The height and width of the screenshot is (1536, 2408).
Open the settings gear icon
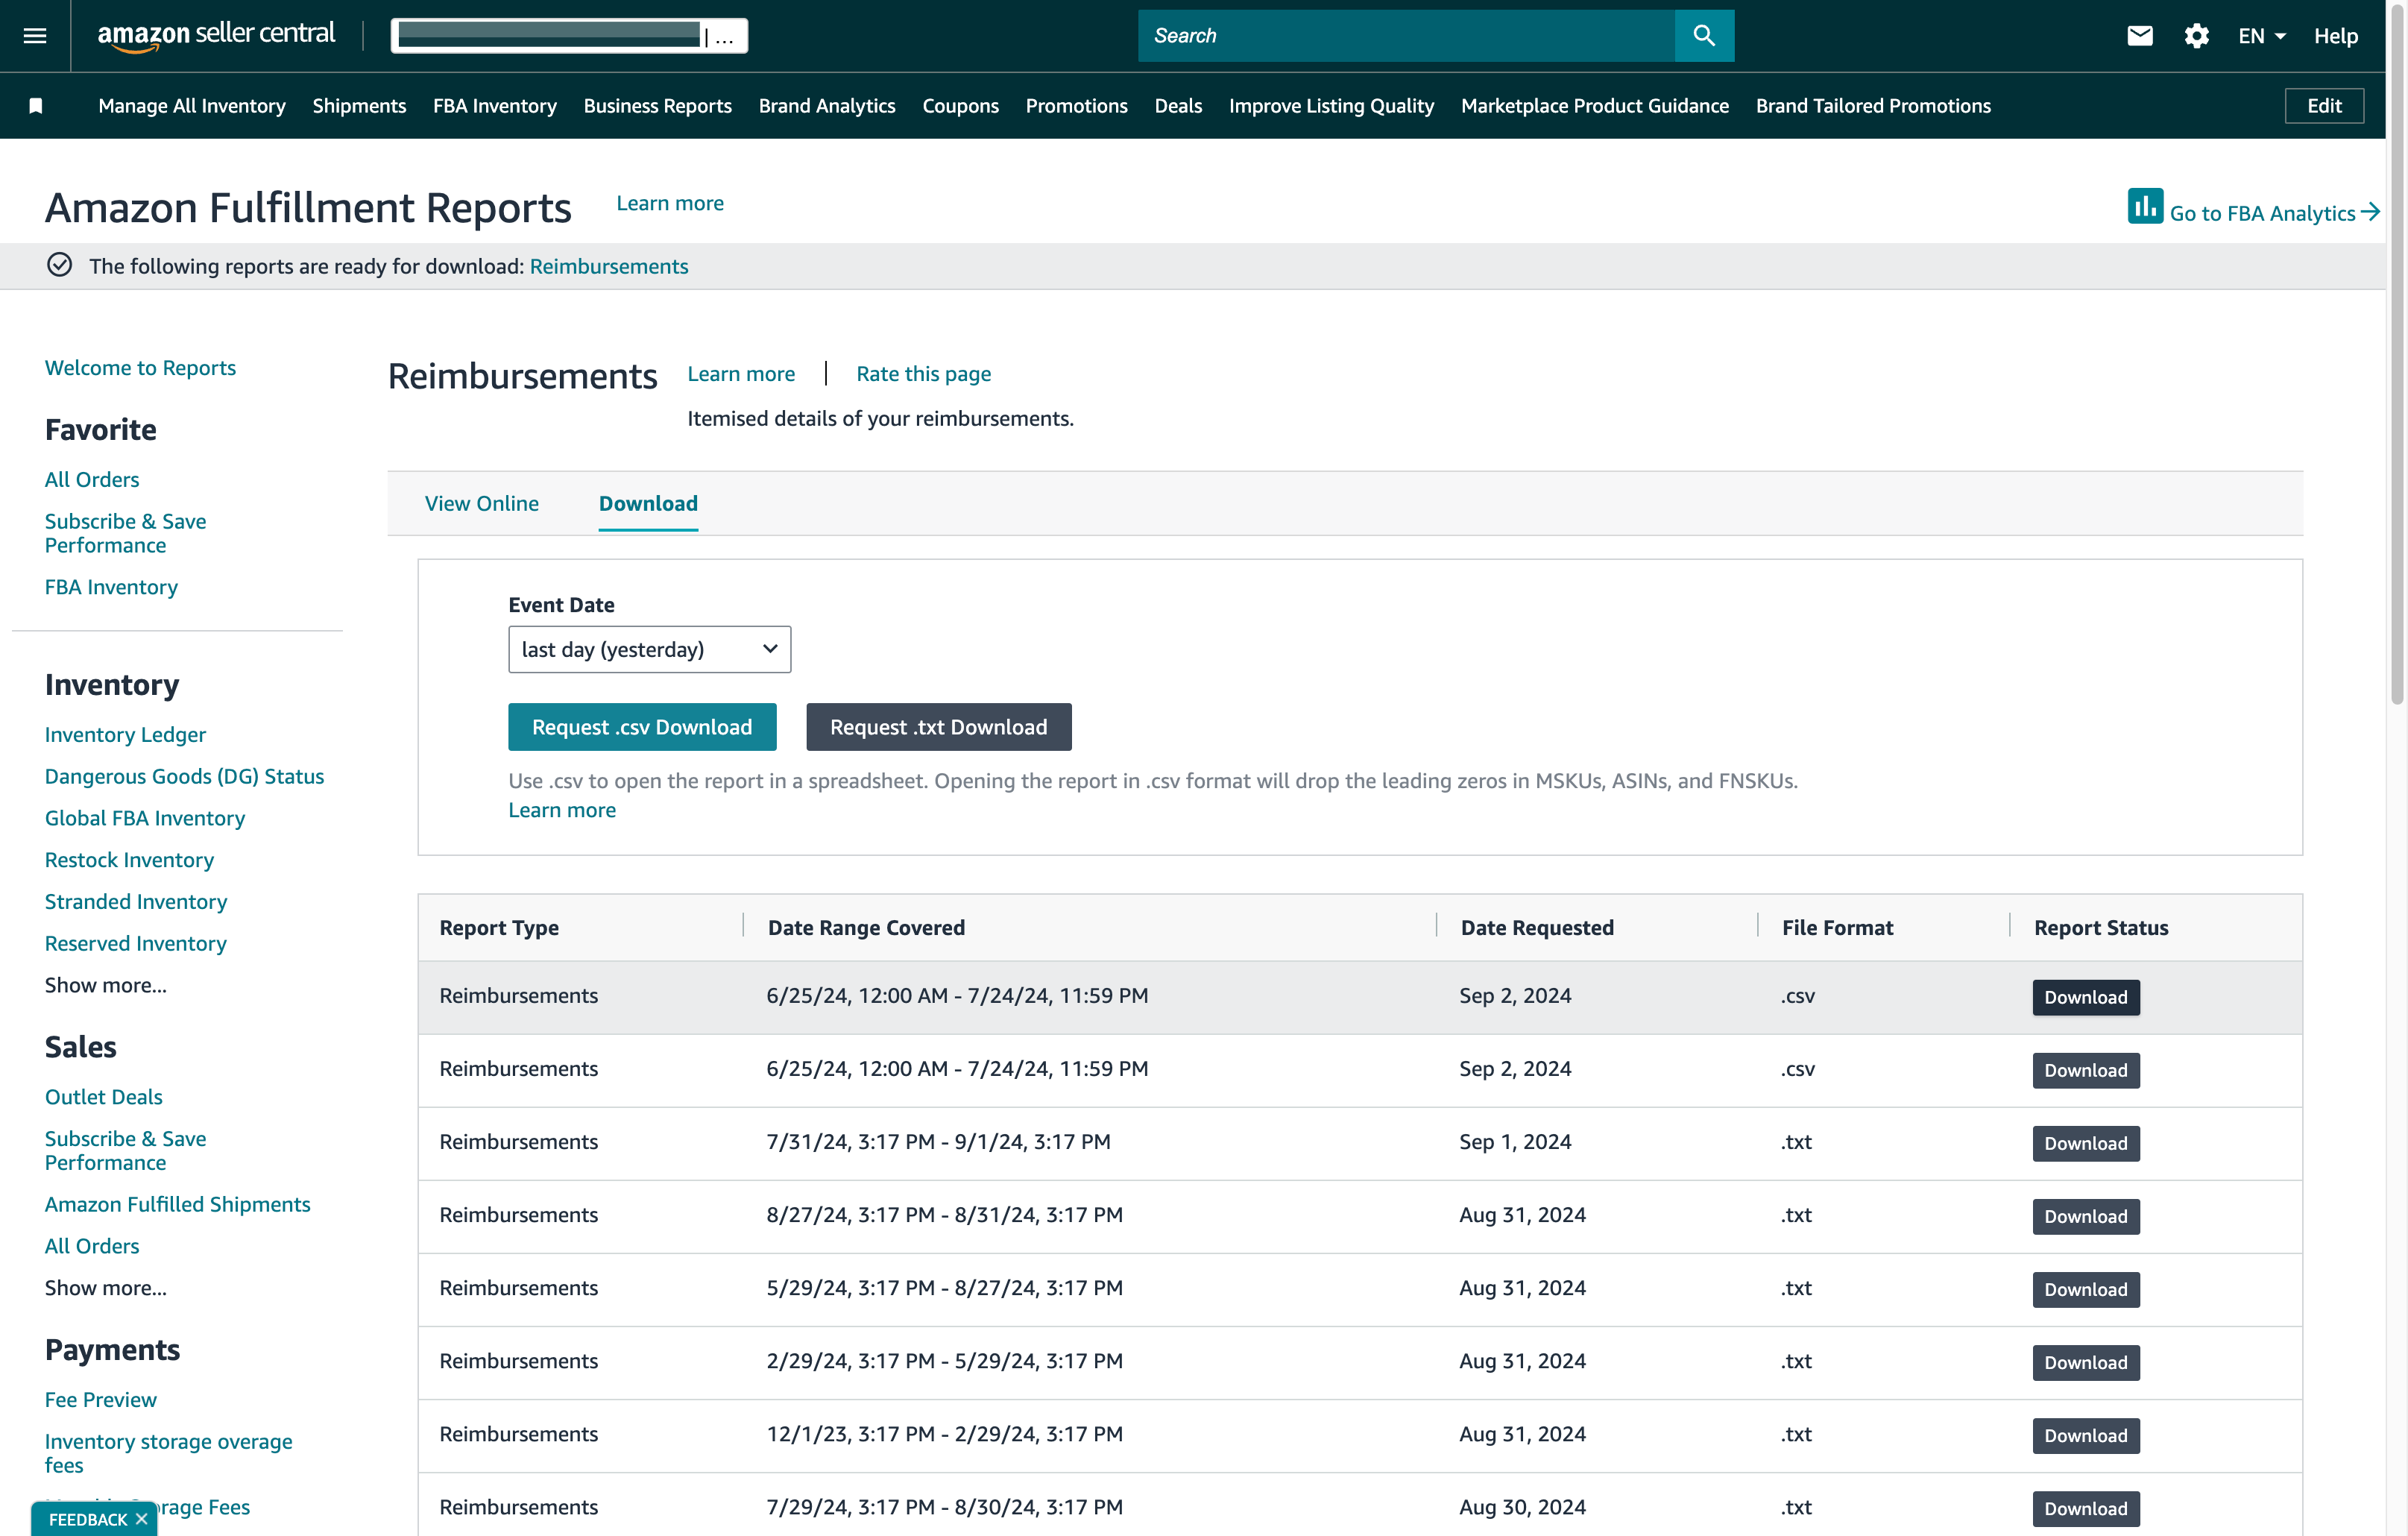[2196, 36]
